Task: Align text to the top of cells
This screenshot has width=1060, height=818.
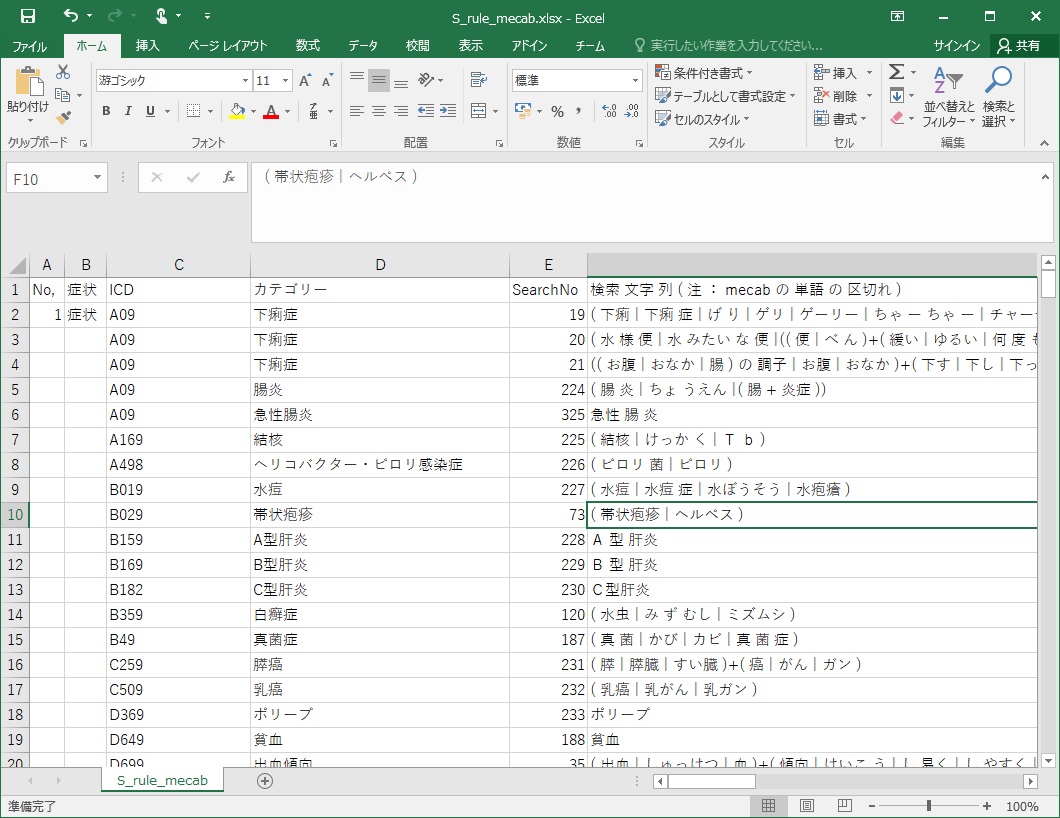Action: 357,80
